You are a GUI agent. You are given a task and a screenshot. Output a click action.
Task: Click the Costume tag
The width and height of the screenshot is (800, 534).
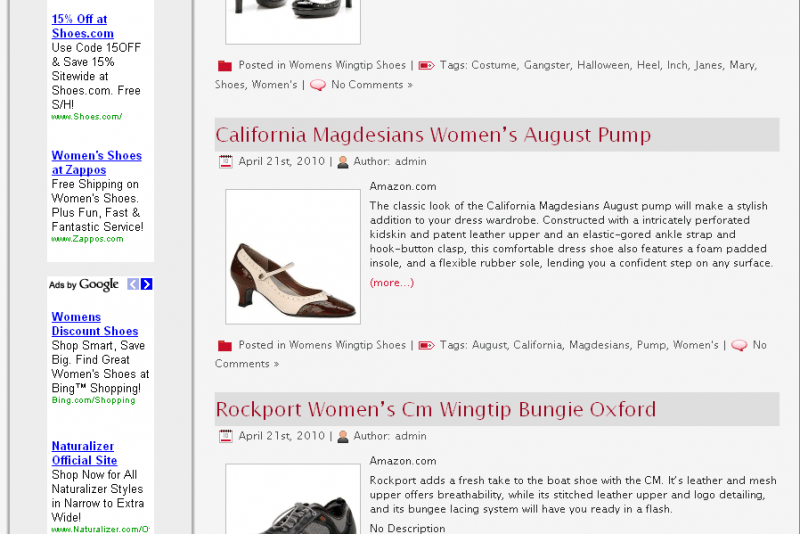[x=493, y=65]
